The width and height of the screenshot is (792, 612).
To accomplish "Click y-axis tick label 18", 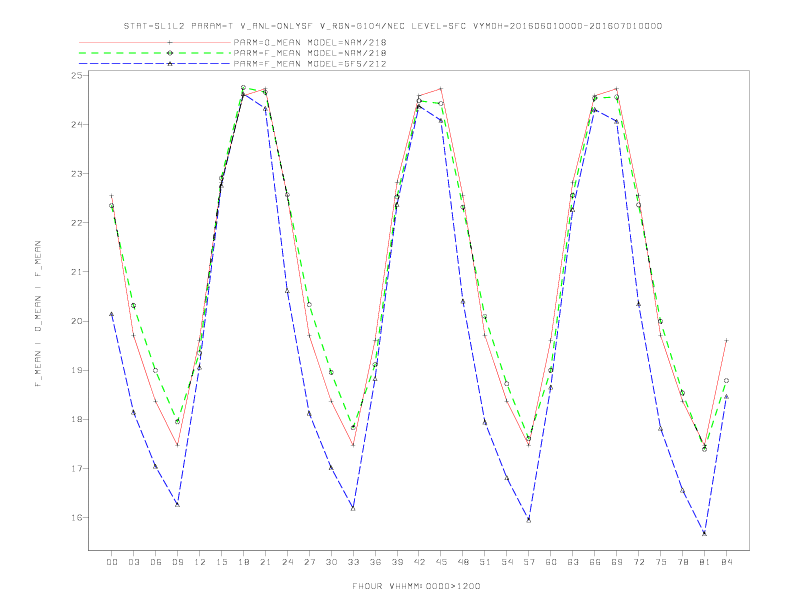I will (77, 419).
